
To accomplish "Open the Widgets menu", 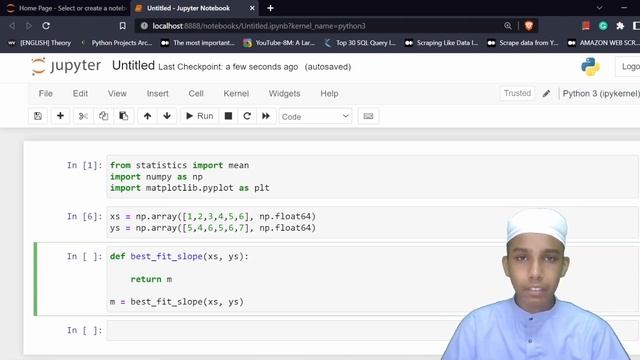I will click(284, 93).
